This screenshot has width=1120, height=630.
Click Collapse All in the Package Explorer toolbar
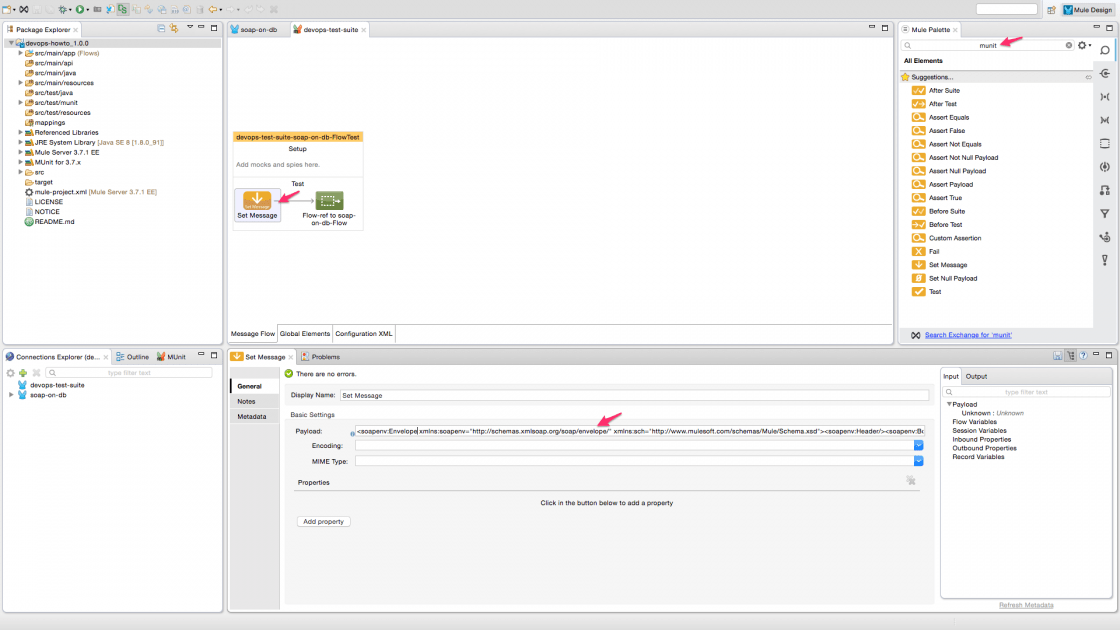click(160, 28)
